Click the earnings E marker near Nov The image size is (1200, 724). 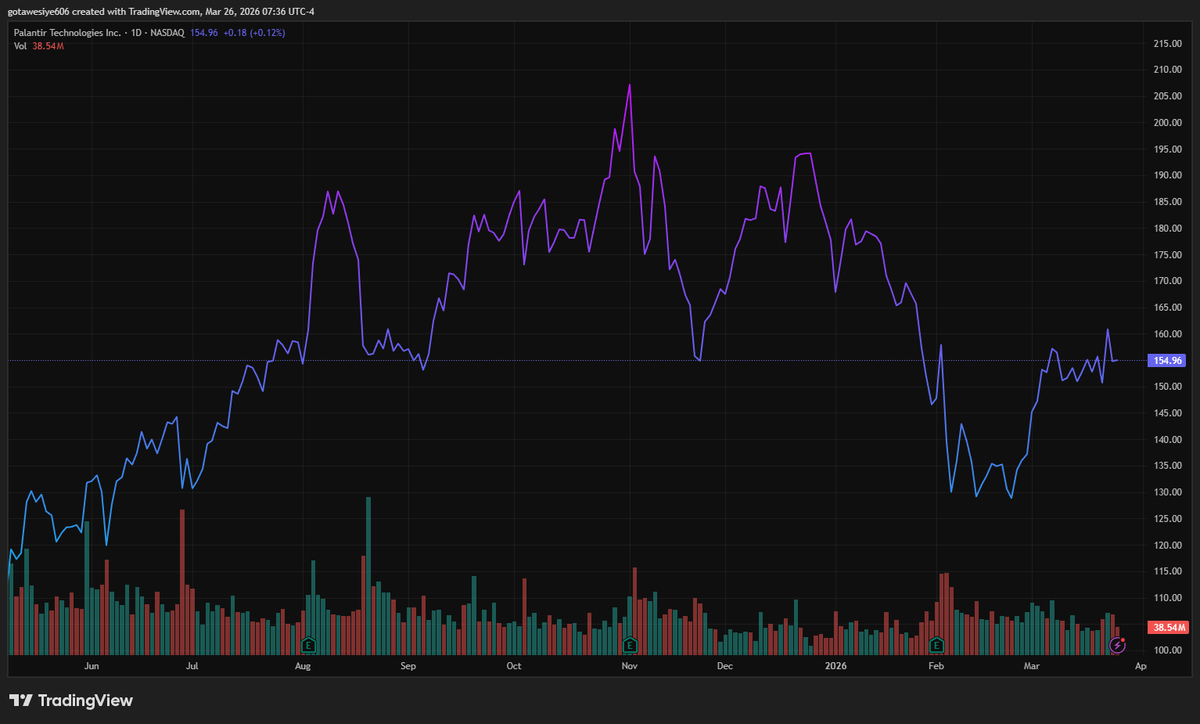pos(630,644)
